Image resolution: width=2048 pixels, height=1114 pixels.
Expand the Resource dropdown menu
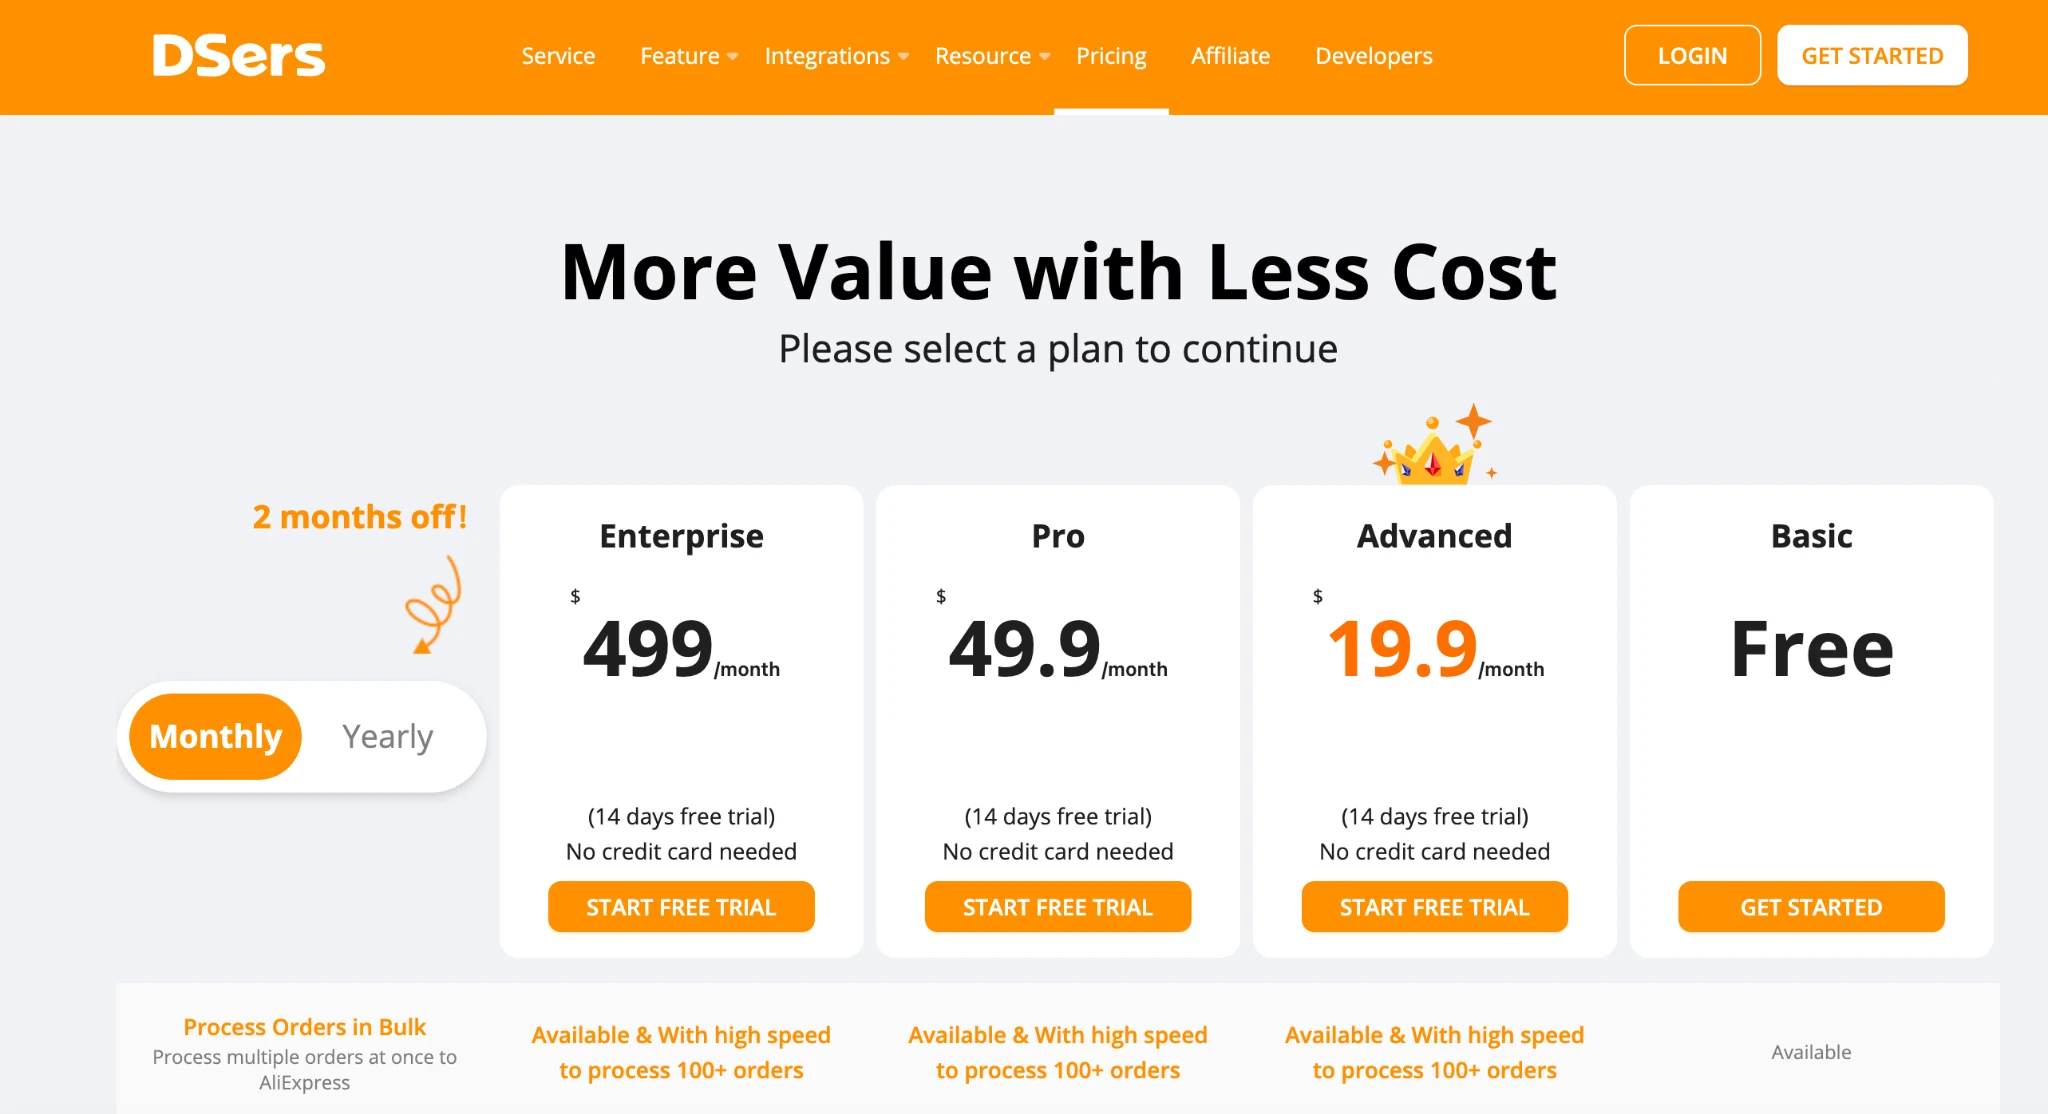pyautogui.click(x=992, y=56)
